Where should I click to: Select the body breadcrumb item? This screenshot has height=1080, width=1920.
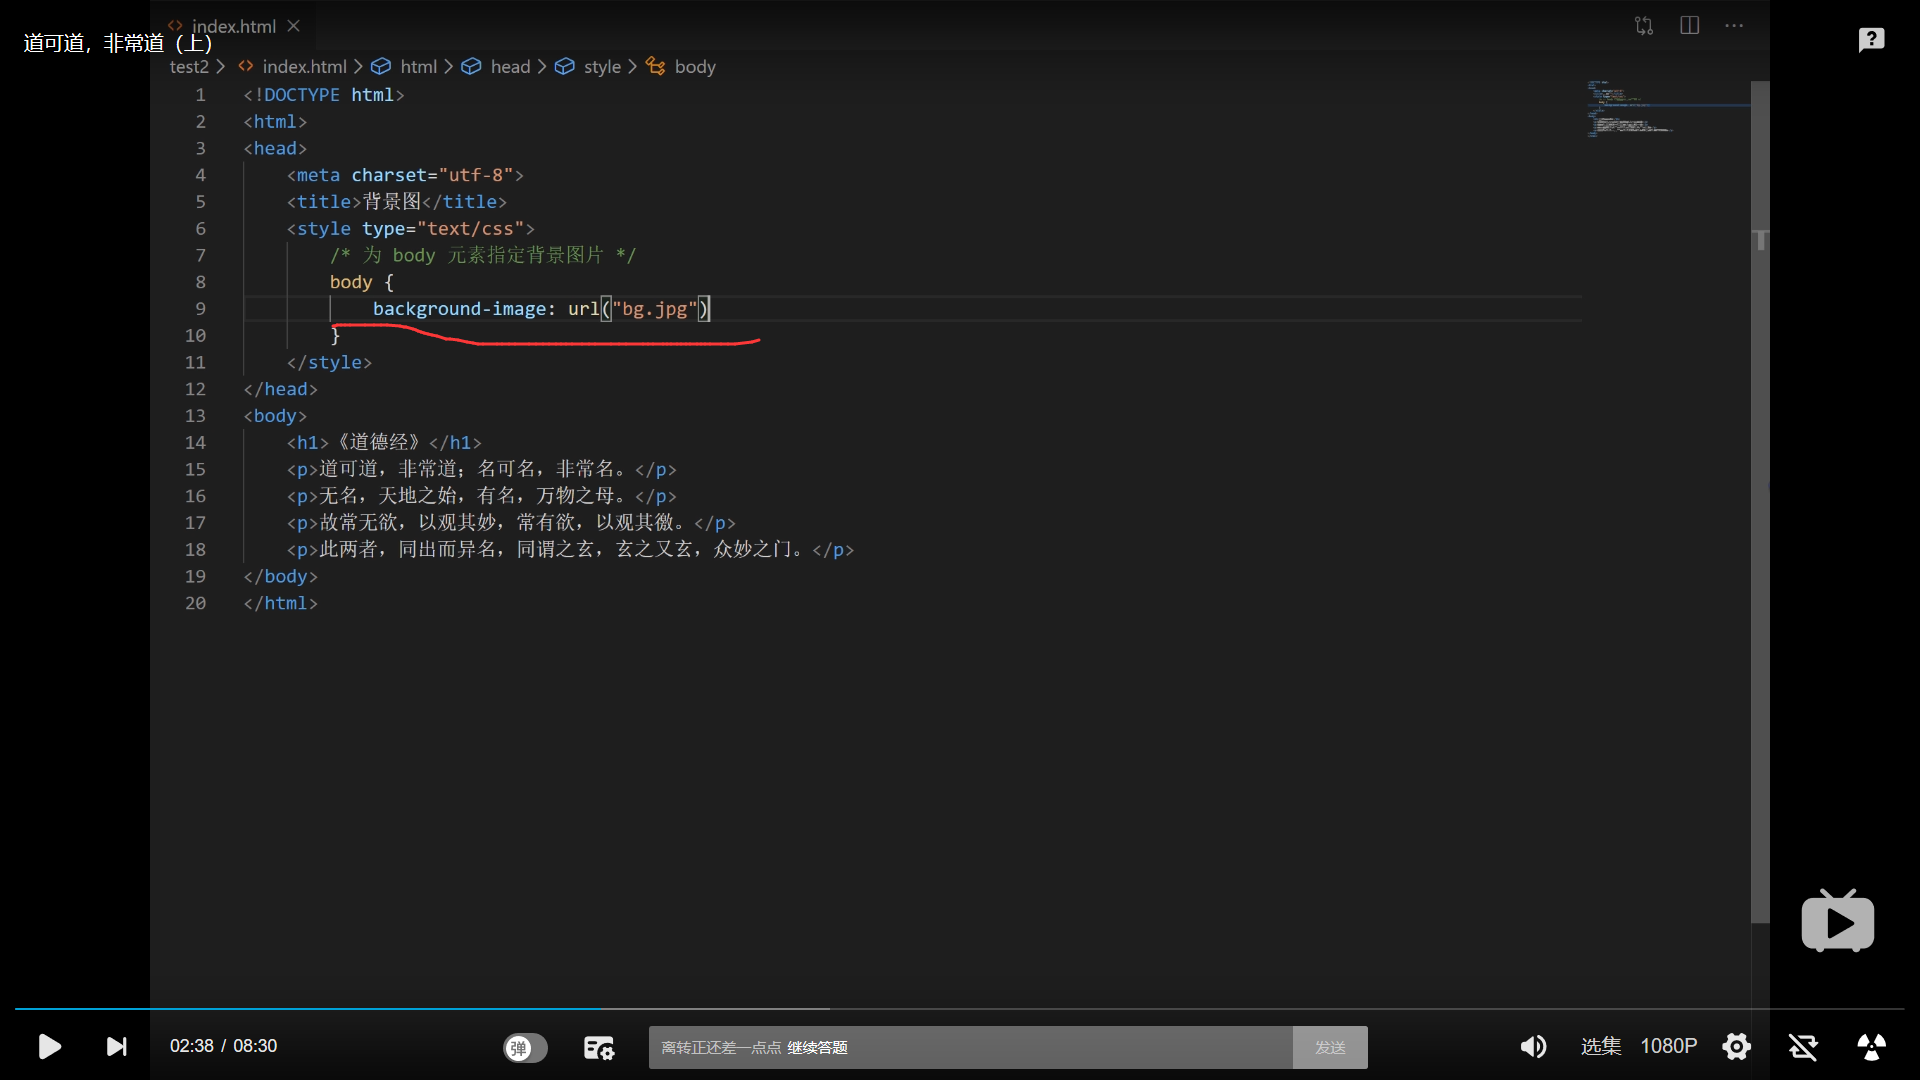[x=695, y=66]
